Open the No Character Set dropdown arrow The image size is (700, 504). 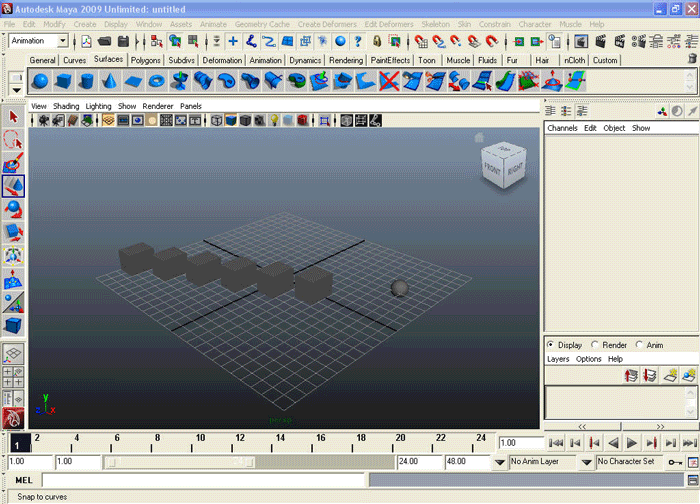point(587,462)
